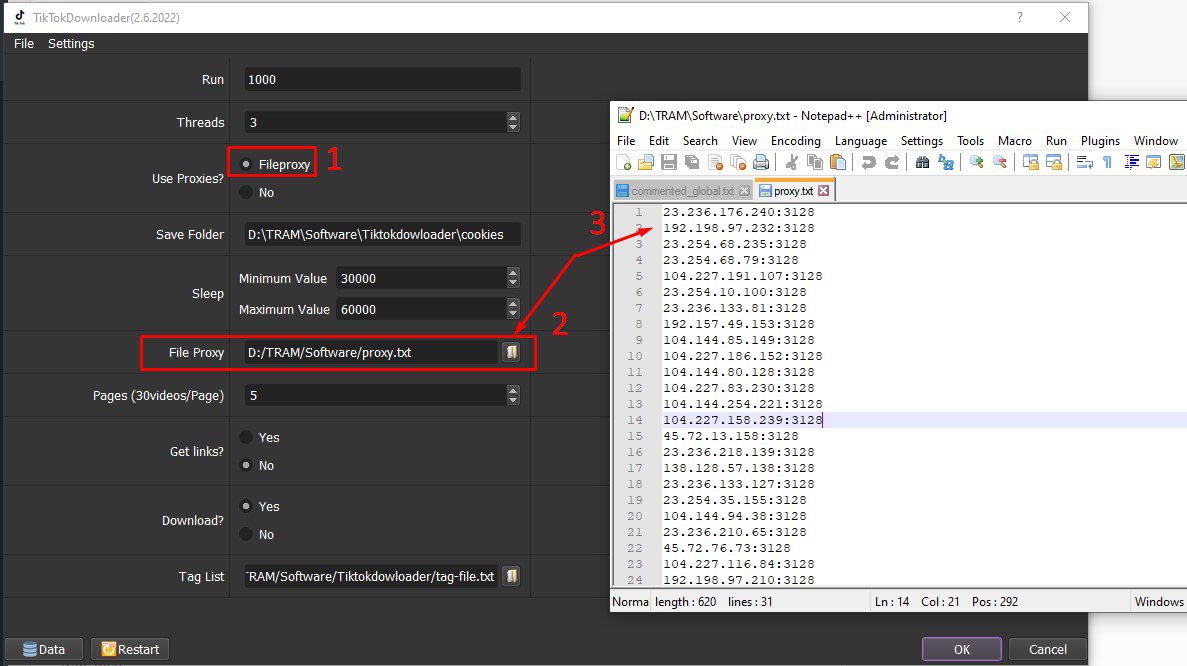
Task: Click Close document icon in Notepad++ toolbar
Action: click(715, 163)
